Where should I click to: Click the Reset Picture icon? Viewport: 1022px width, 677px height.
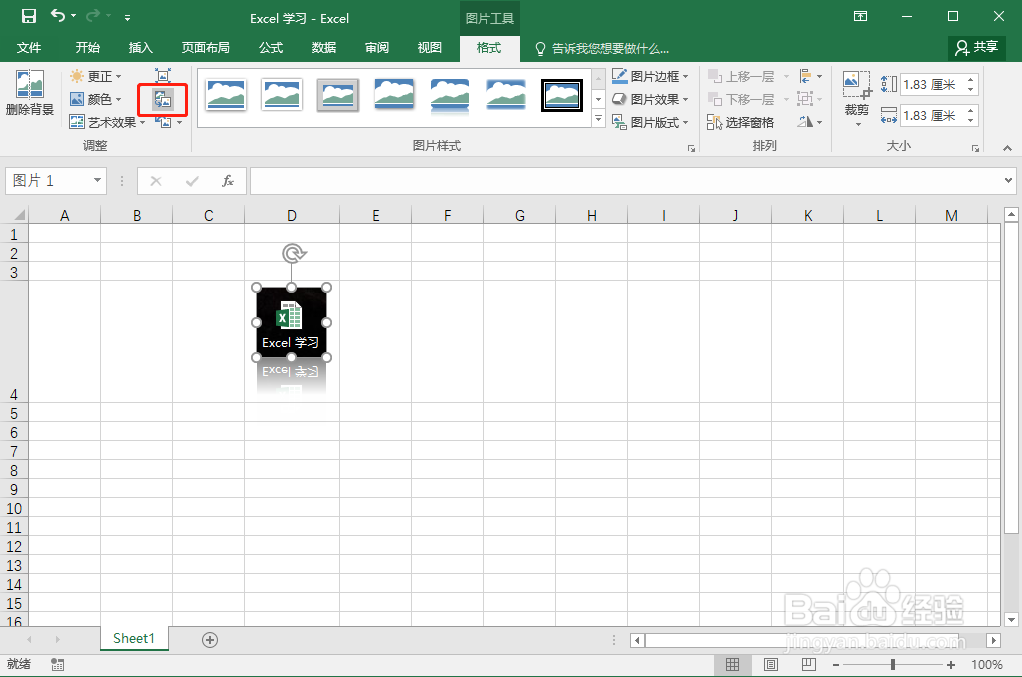click(163, 122)
